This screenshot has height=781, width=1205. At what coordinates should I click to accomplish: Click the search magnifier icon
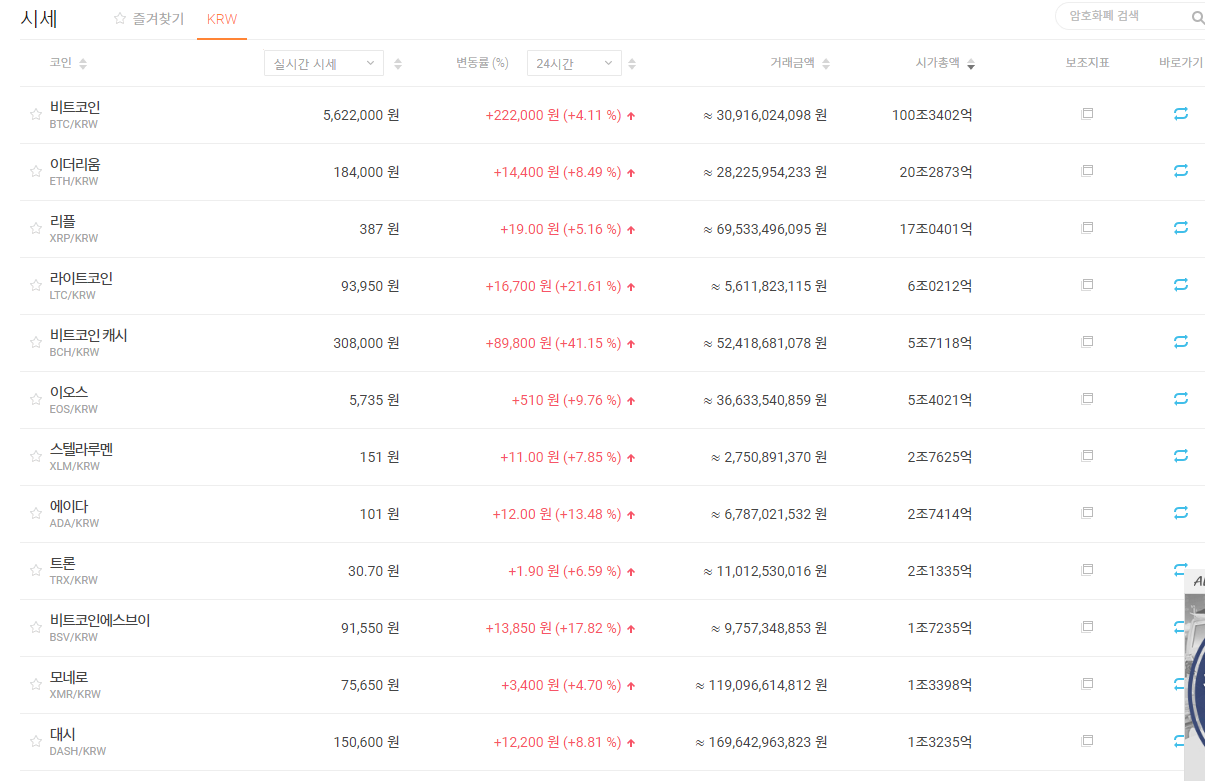coord(1197,17)
